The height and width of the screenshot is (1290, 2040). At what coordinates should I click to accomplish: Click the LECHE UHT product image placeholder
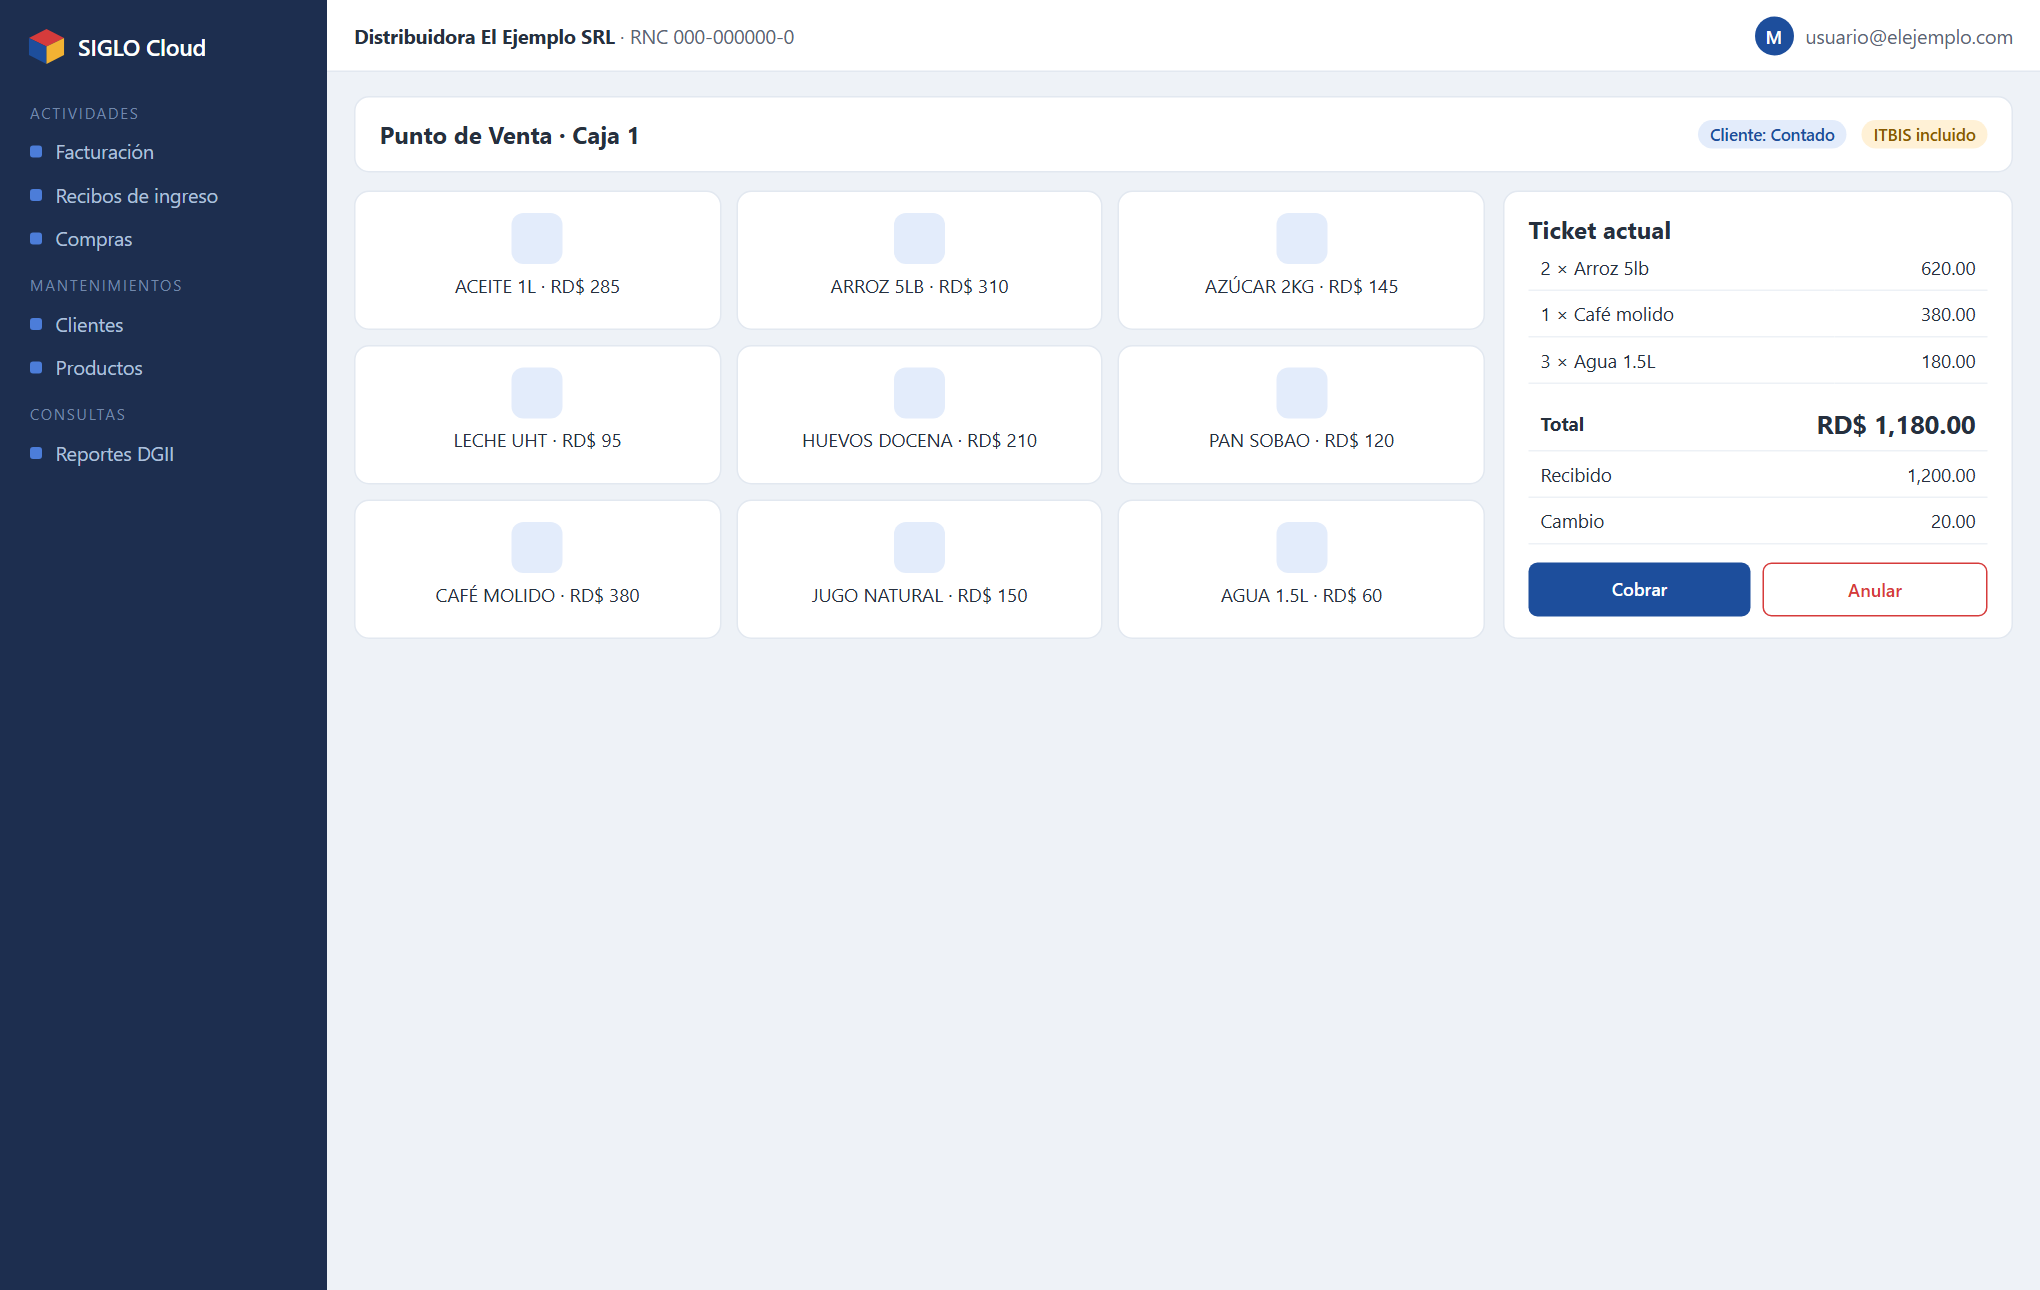(537, 393)
